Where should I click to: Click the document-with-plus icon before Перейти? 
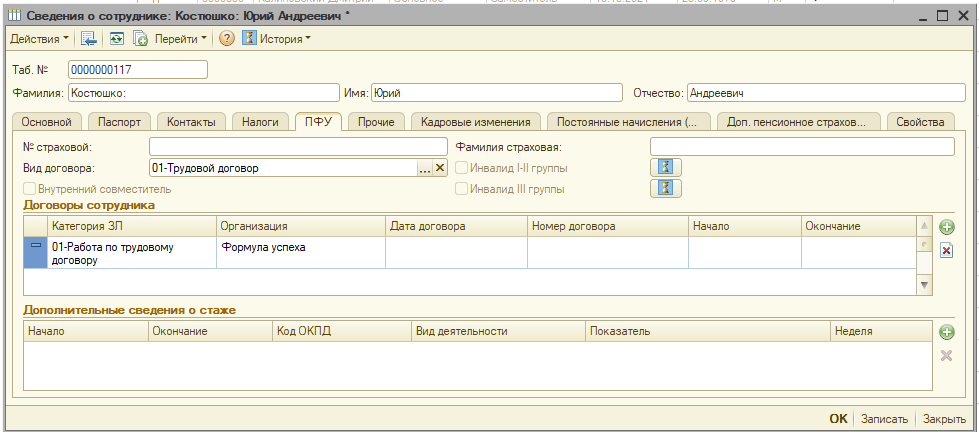click(x=141, y=39)
